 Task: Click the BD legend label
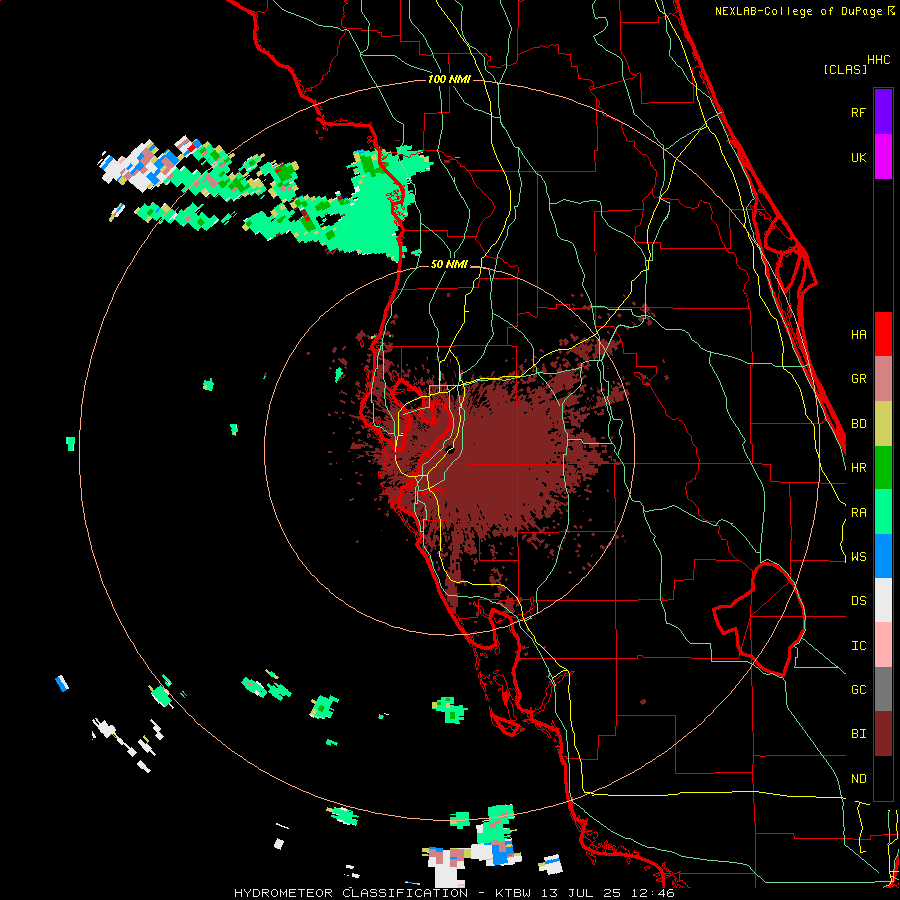[858, 424]
